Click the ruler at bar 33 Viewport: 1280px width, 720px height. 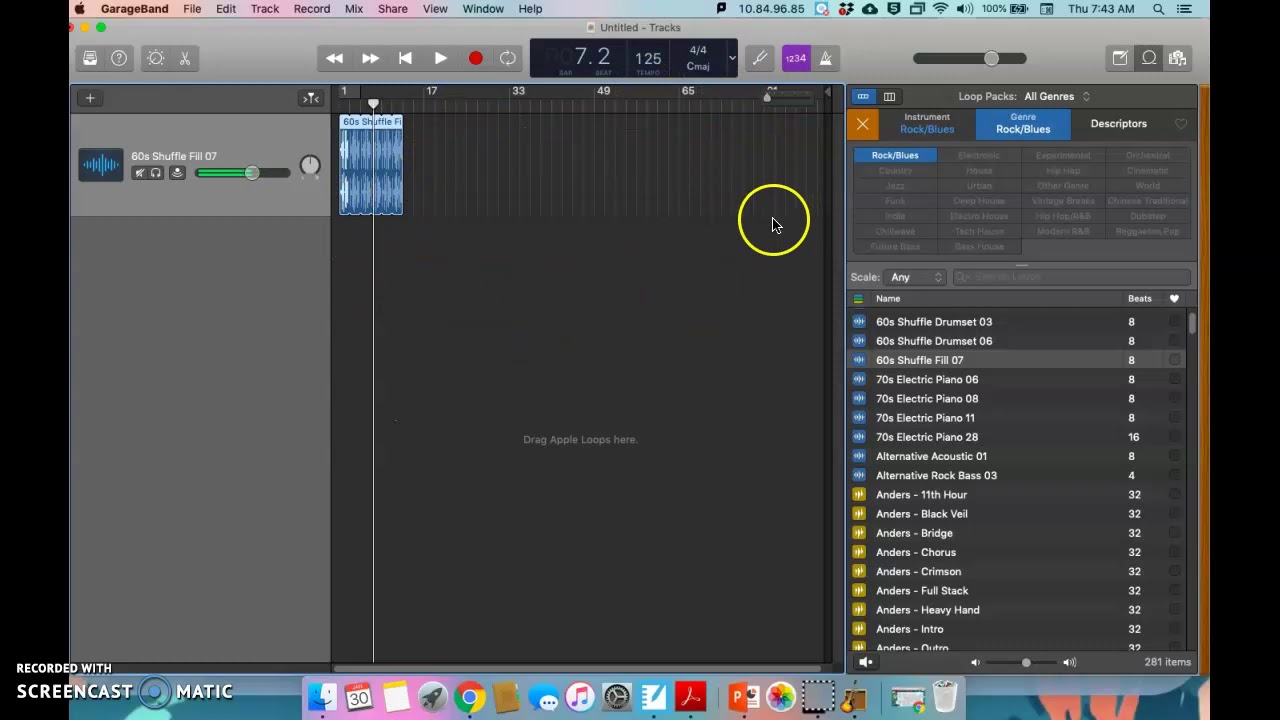tap(518, 91)
